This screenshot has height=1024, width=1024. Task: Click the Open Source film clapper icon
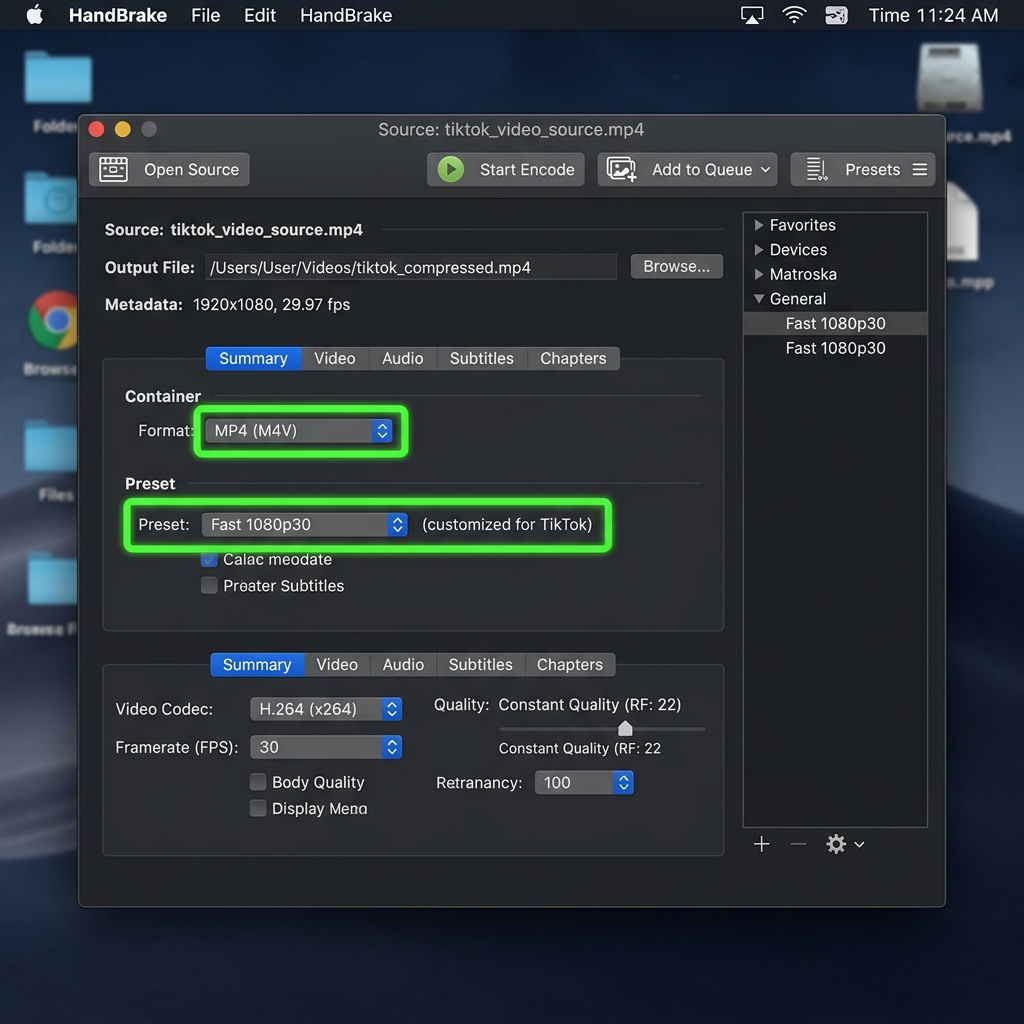click(x=114, y=169)
